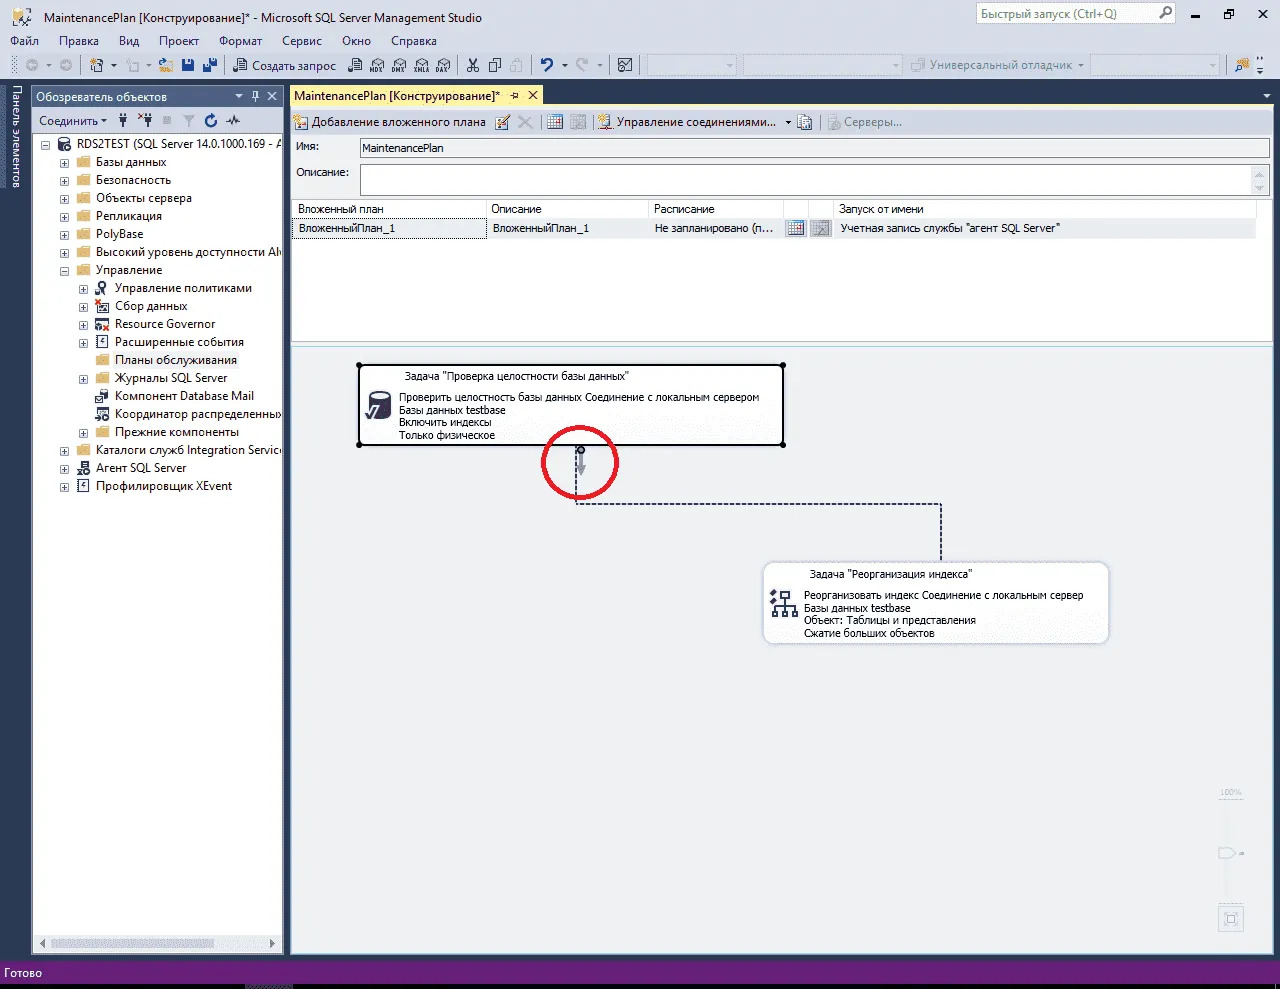Click the Создать запрос button

[285, 65]
